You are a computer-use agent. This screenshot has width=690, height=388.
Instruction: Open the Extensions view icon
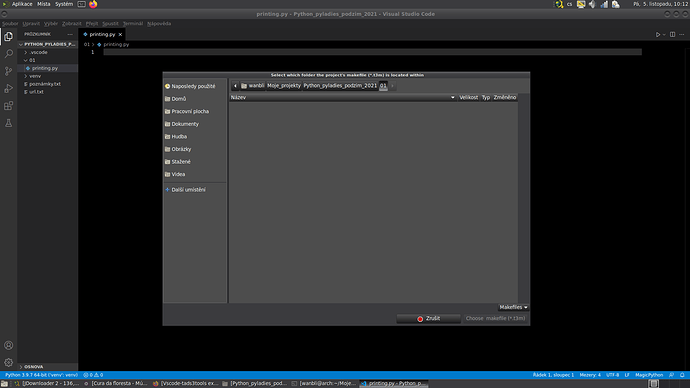point(8,106)
